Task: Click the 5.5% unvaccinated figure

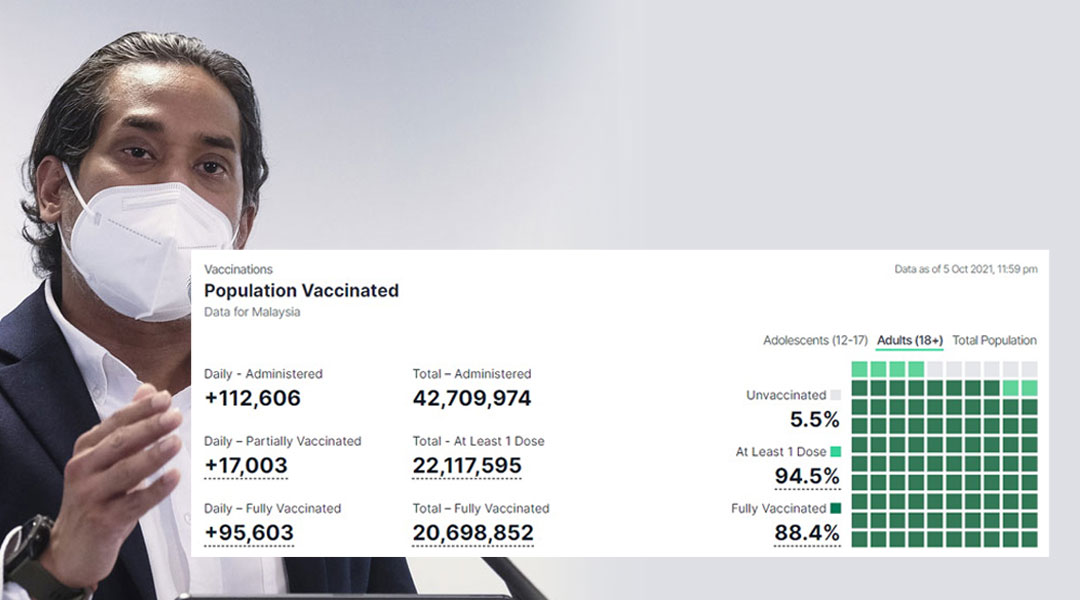Action: [x=814, y=420]
